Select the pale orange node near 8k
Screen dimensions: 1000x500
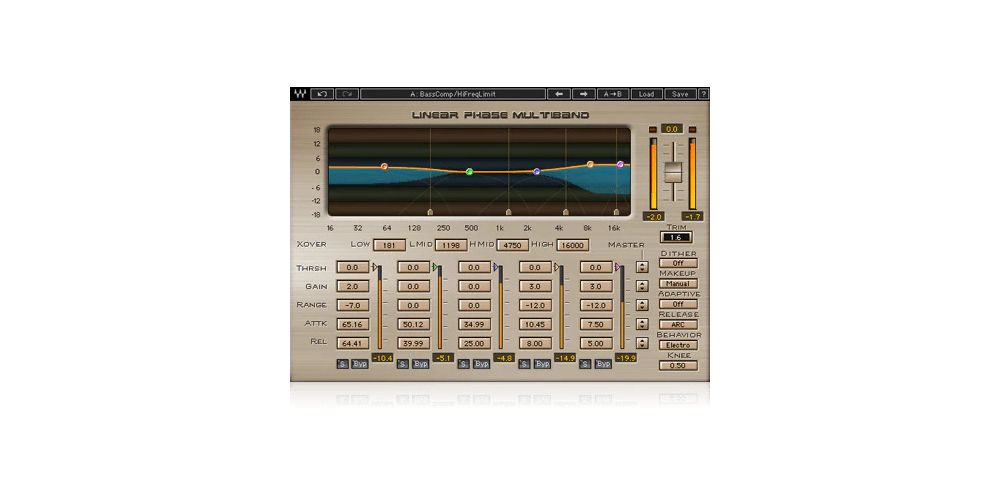tap(590, 165)
